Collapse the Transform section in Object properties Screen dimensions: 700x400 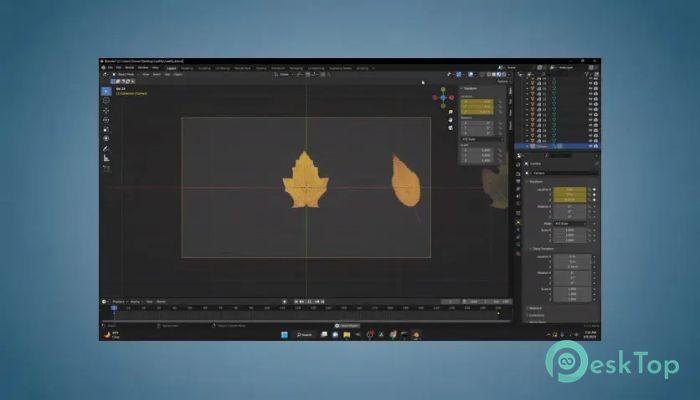[535, 182]
